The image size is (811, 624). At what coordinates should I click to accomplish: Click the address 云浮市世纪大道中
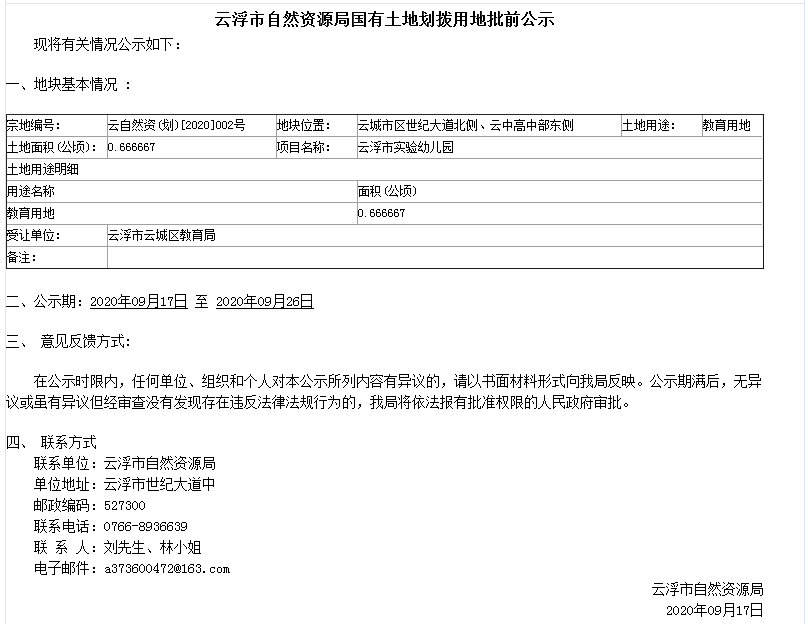pyautogui.click(x=159, y=484)
